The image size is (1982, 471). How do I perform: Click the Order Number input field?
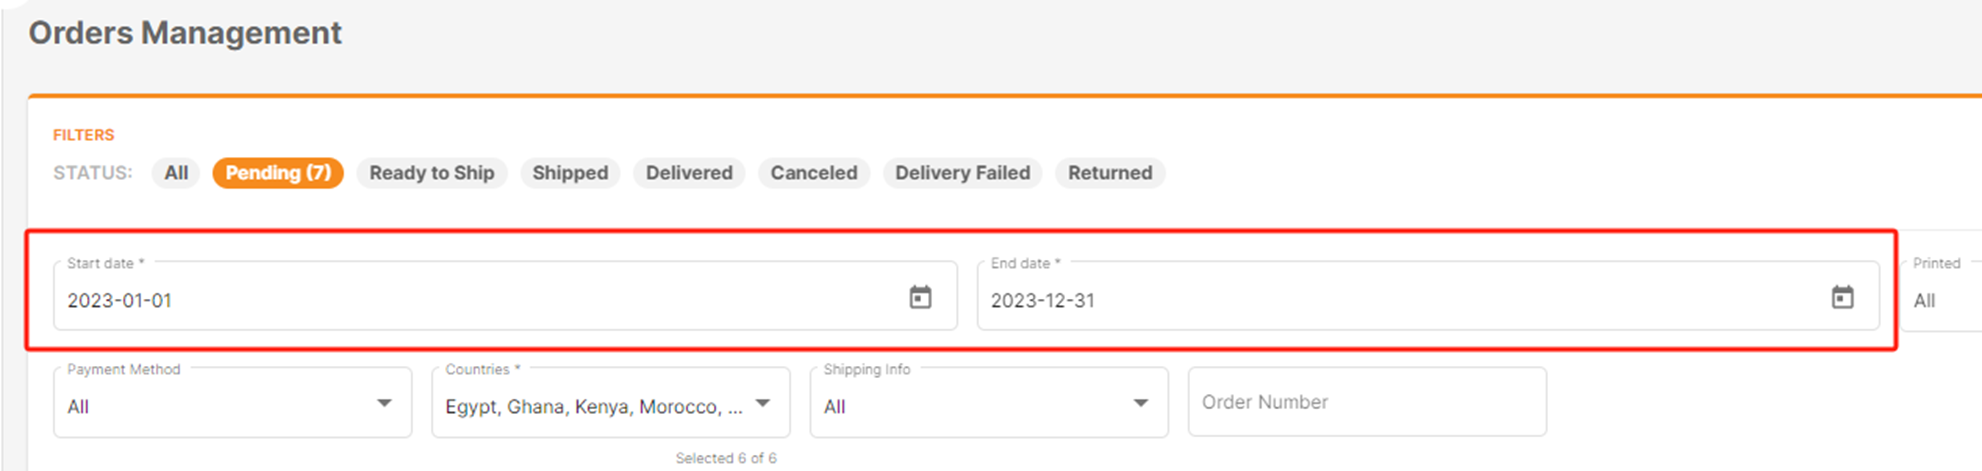[x=1367, y=402]
